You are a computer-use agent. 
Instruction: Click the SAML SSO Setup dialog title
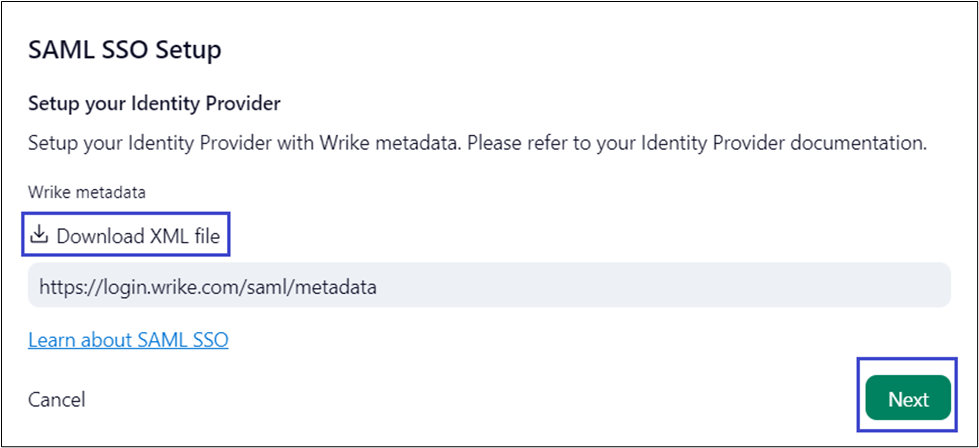coord(124,49)
